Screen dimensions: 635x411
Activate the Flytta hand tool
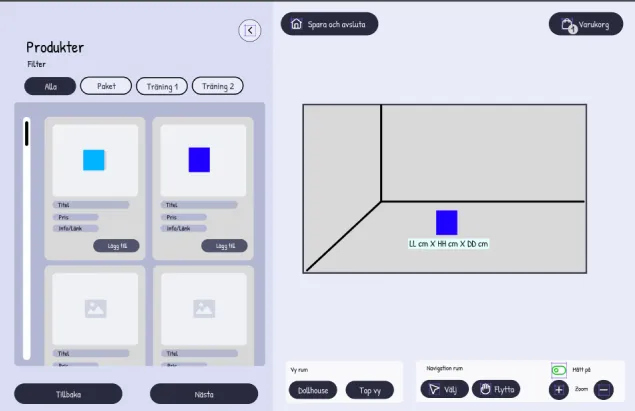coord(496,389)
